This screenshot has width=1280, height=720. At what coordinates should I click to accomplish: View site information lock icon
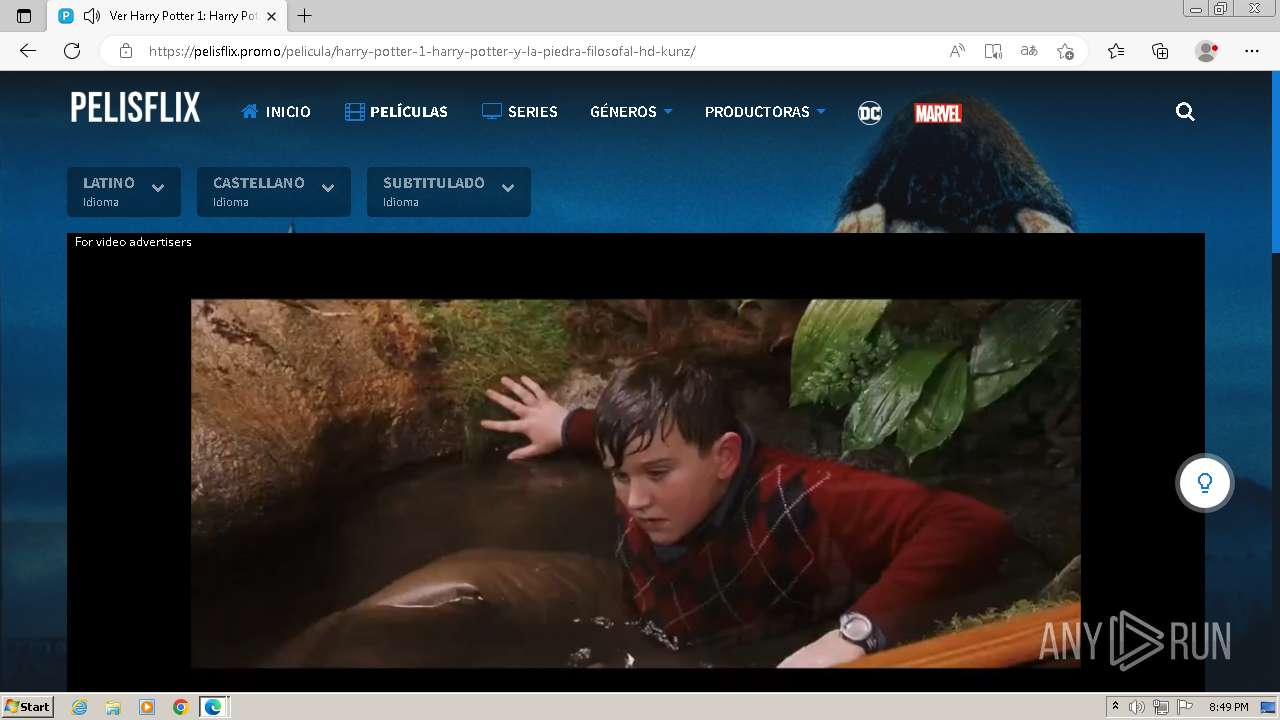[125, 51]
